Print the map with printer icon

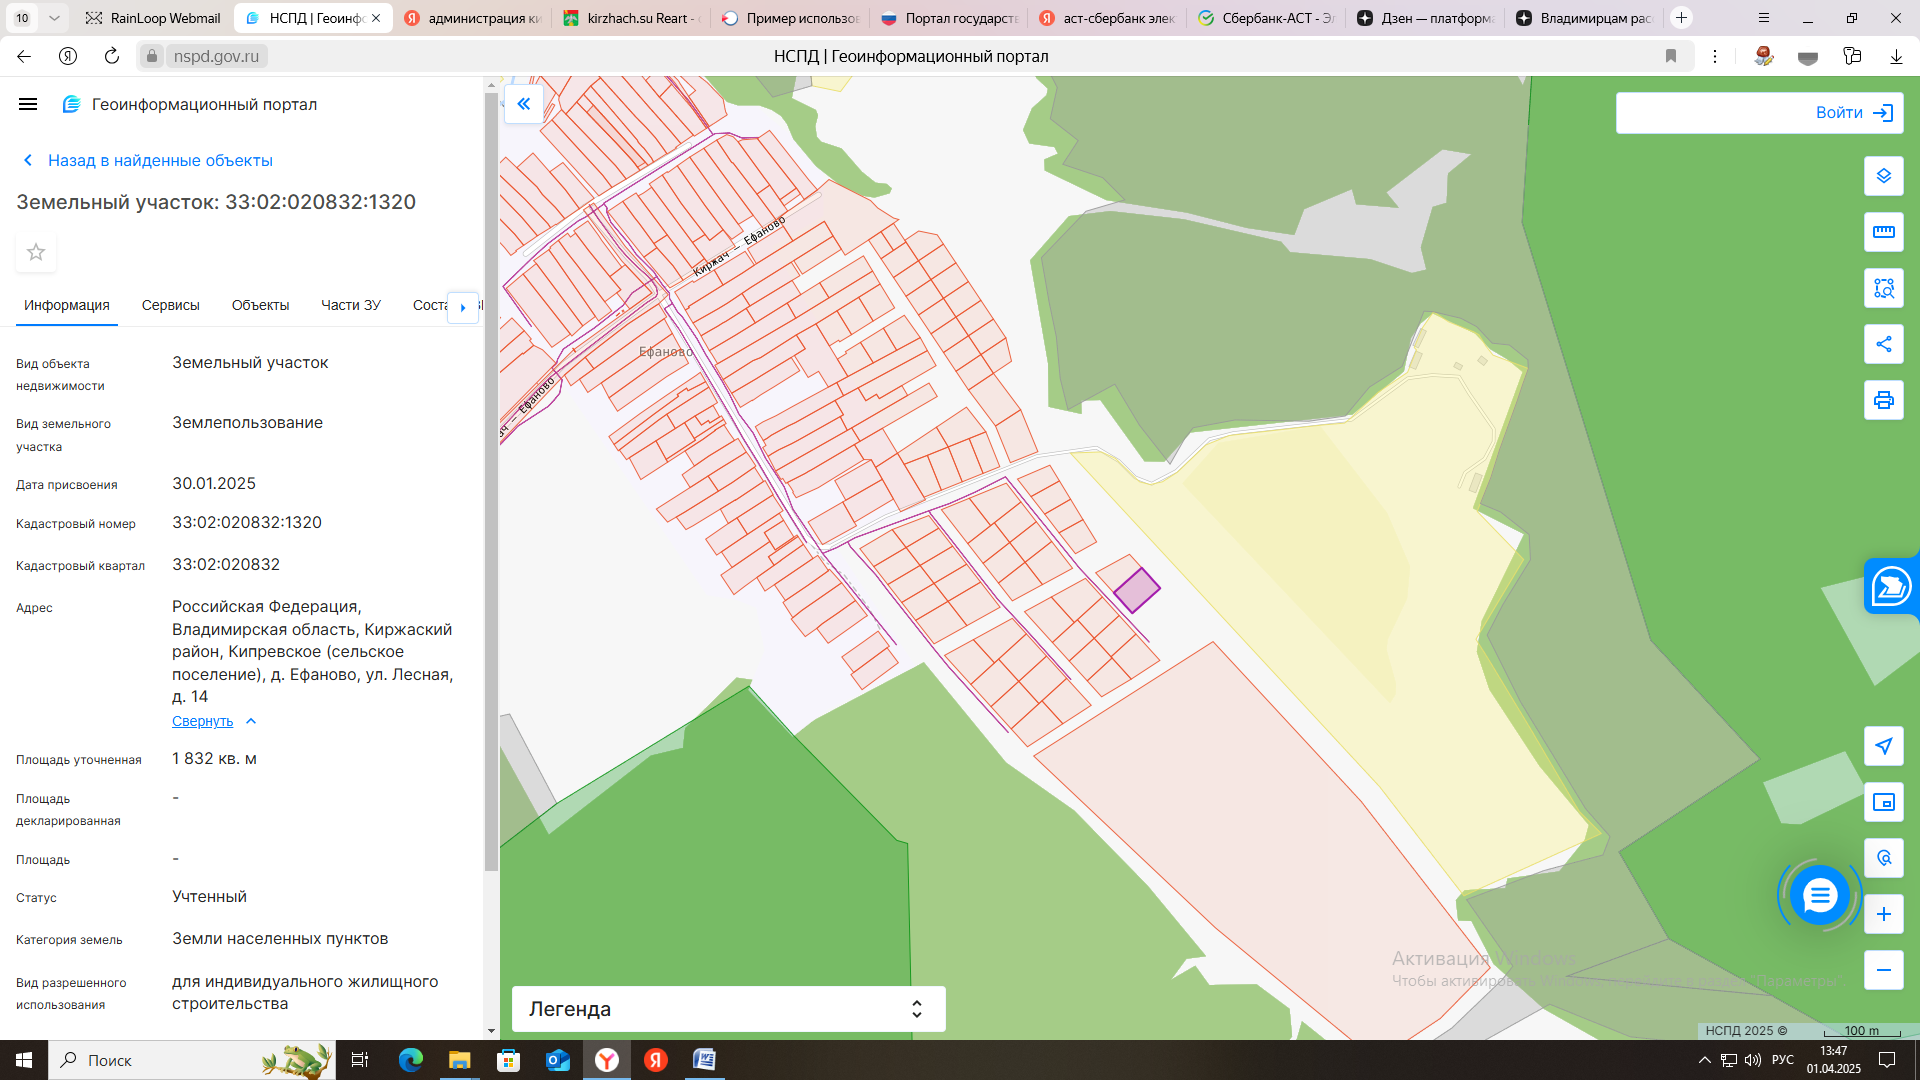tap(1883, 400)
